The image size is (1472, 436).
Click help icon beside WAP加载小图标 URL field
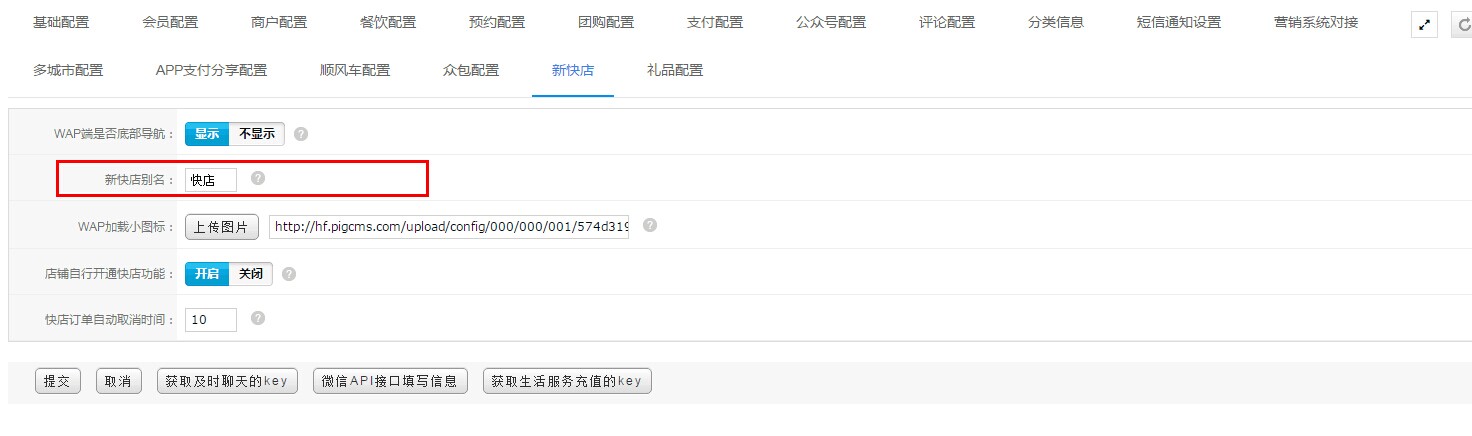pyautogui.click(x=650, y=225)
